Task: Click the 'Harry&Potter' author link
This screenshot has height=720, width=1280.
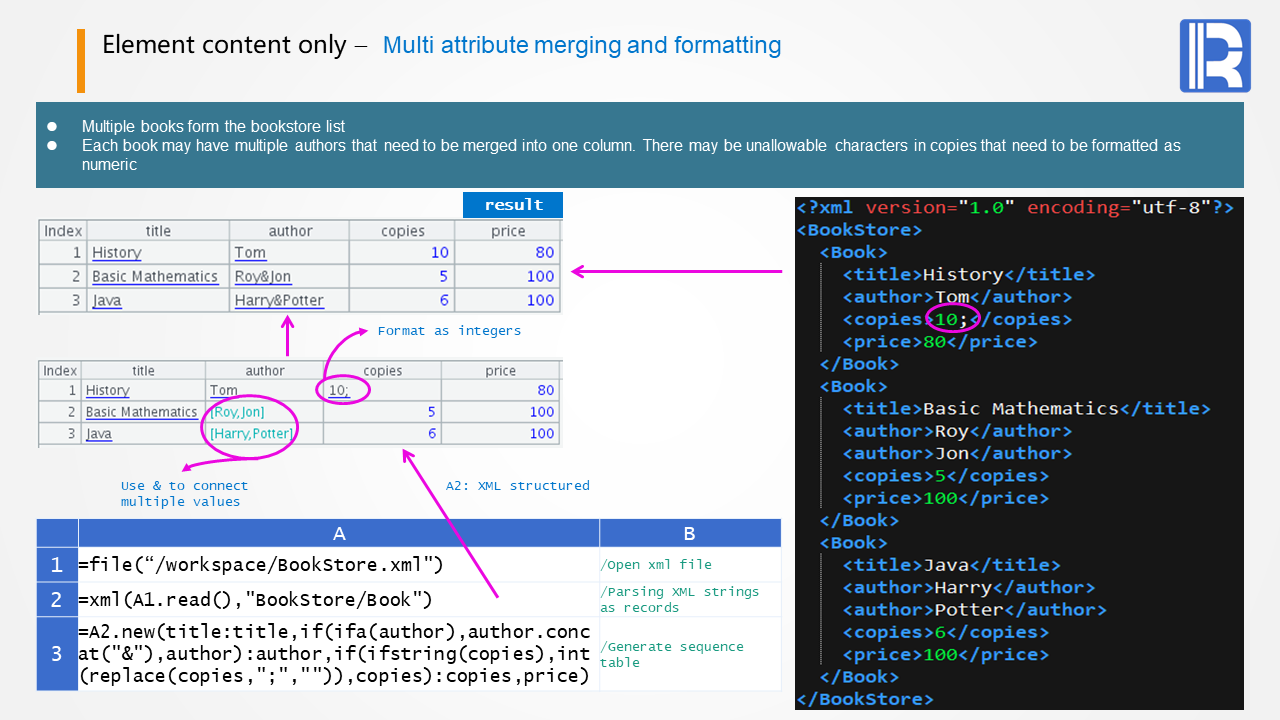Action: click(x=279, y=301)
